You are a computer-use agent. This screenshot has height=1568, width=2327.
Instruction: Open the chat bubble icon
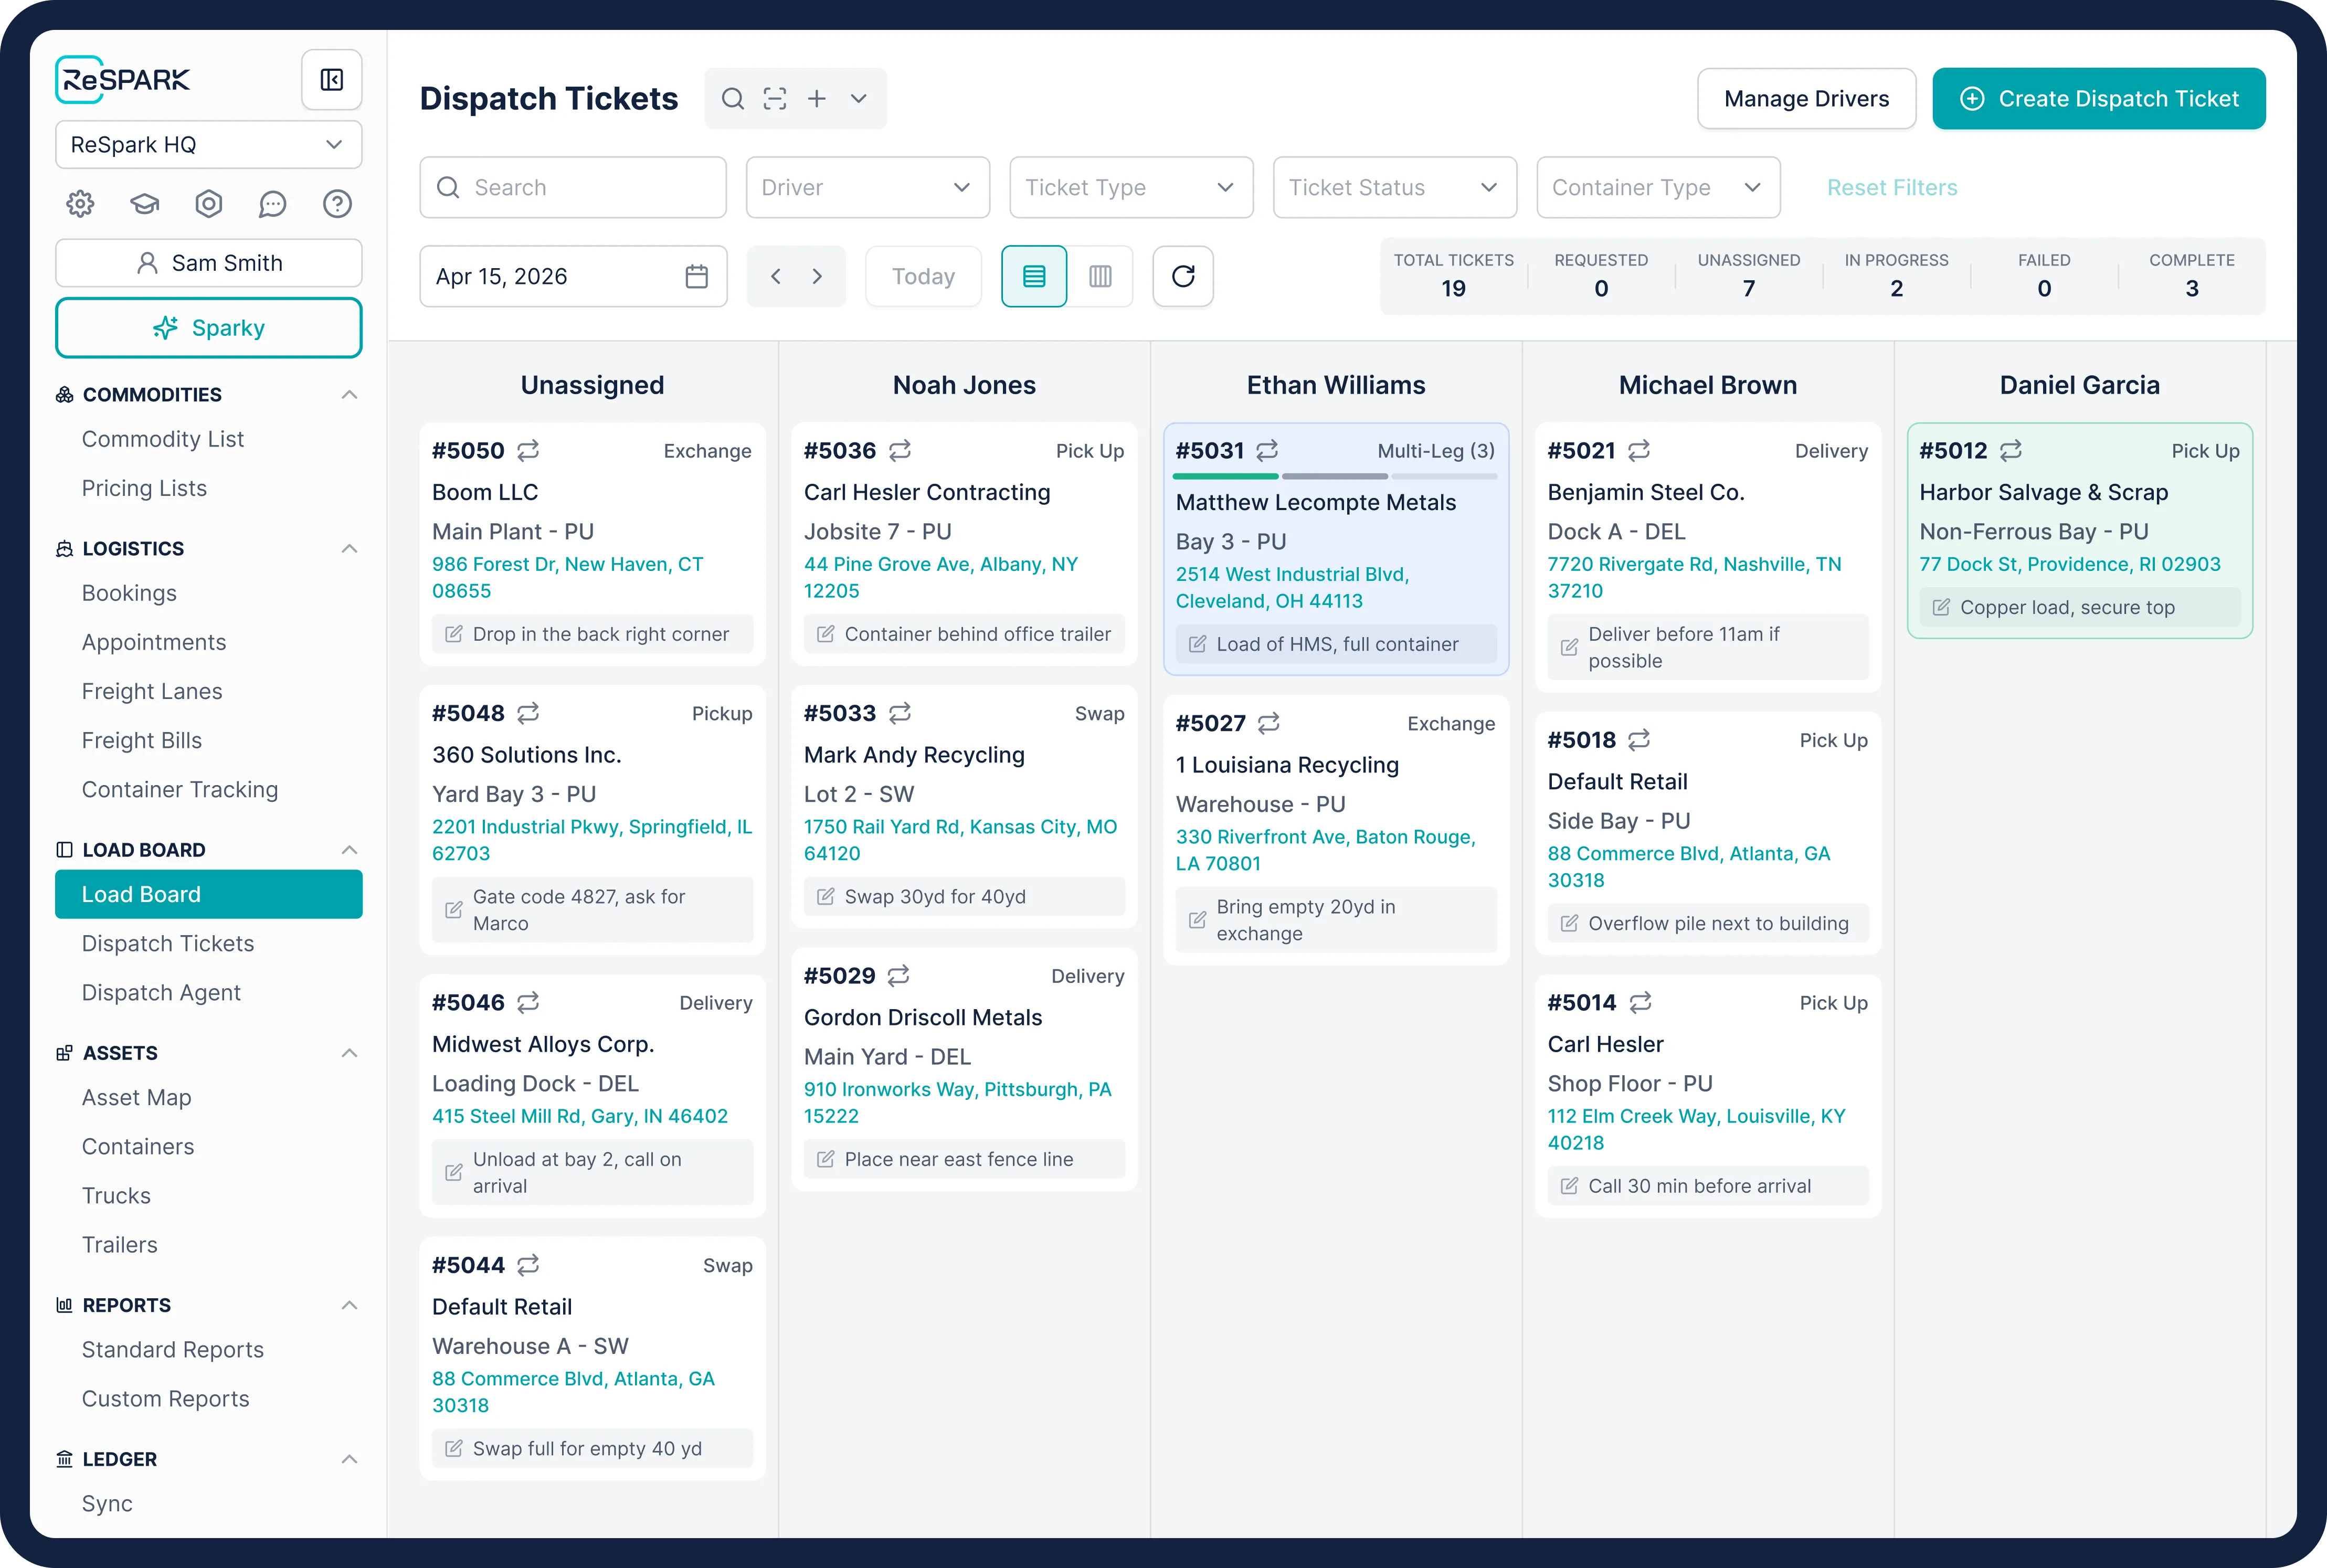pos(272,204)
